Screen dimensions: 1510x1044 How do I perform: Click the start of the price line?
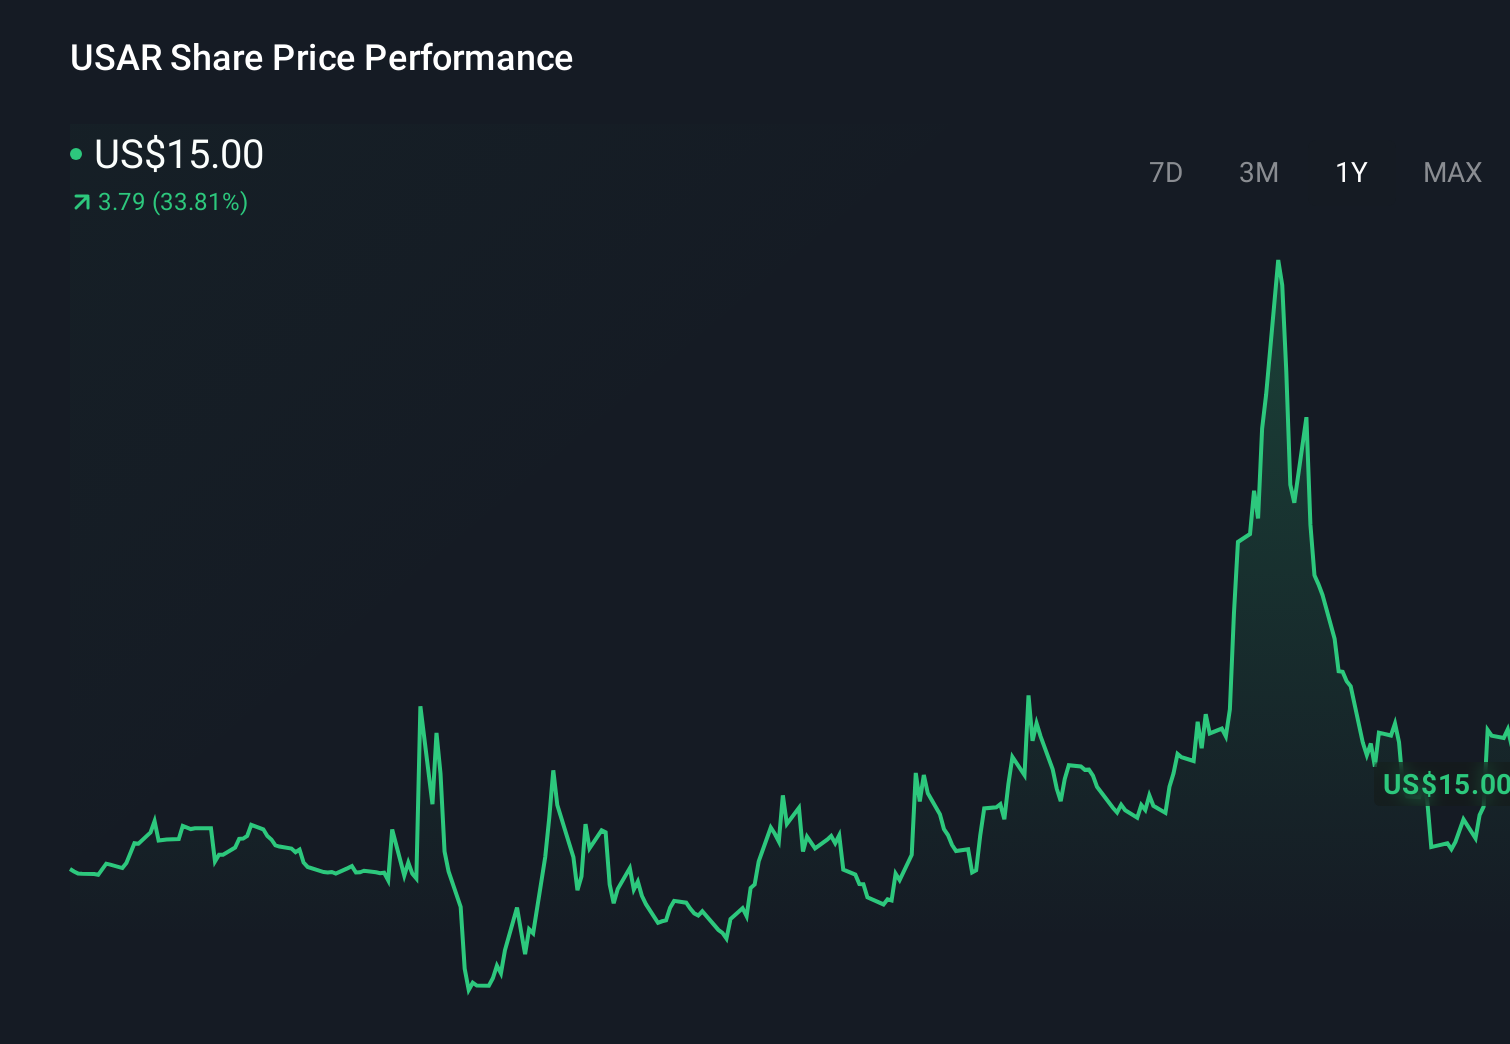coord(72,870)
